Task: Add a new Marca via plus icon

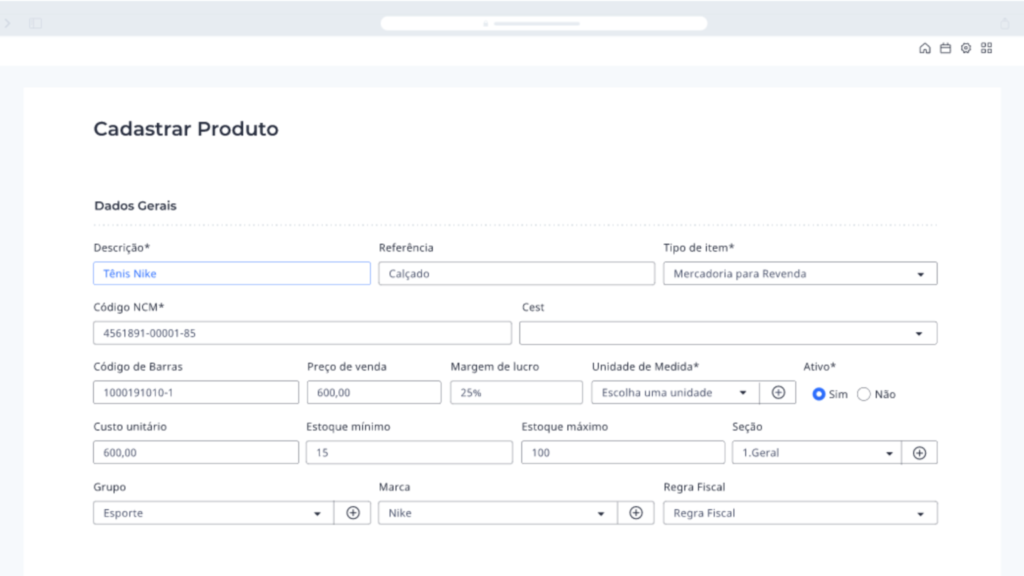Action: [x=635, y=513]
